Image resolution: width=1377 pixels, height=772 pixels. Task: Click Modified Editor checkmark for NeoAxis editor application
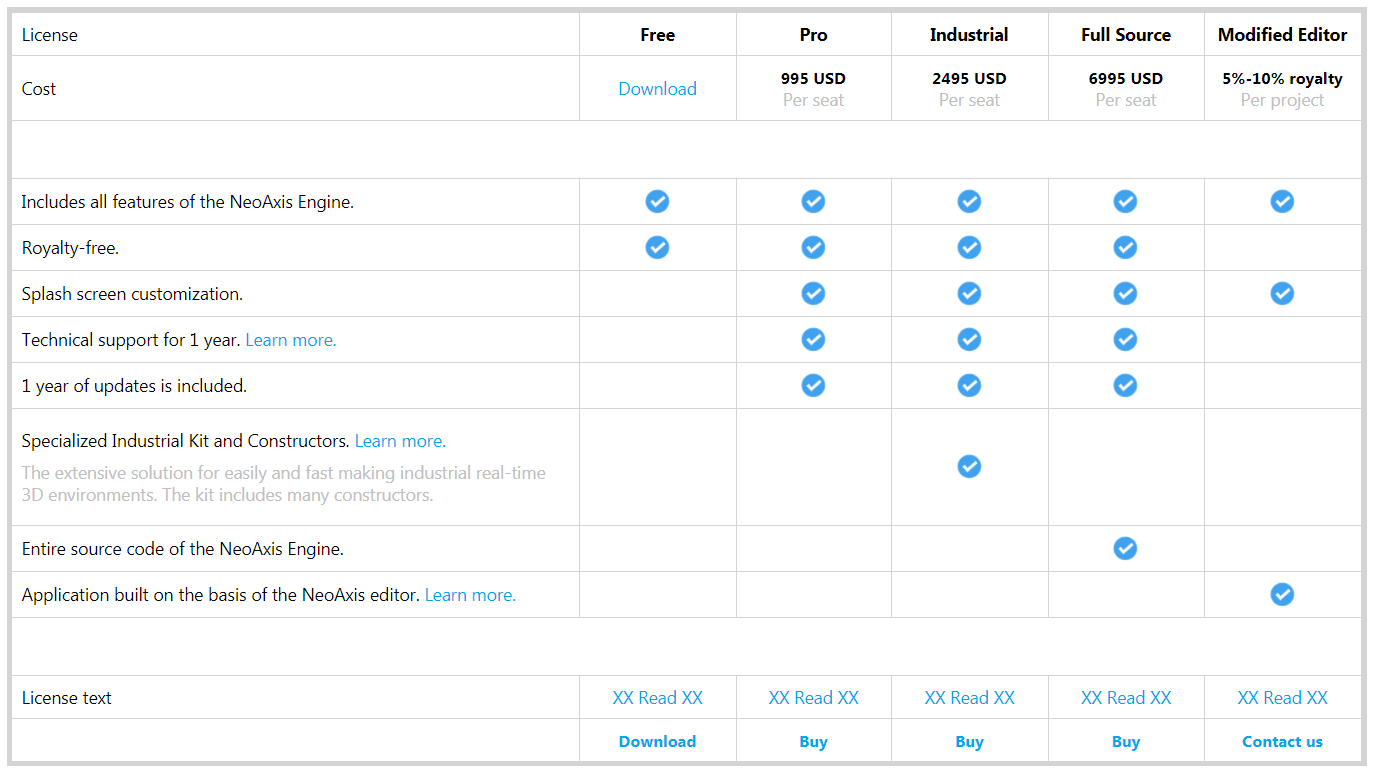point(1282,595)
